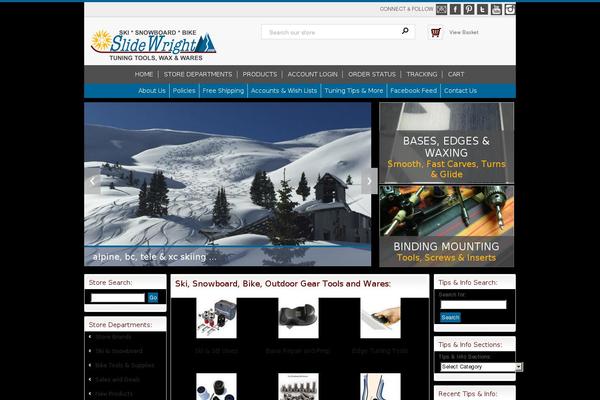This screenshot has height=400, width=600.
Task: Click the first icon after Connect & Follow
Action: (441, 9)
